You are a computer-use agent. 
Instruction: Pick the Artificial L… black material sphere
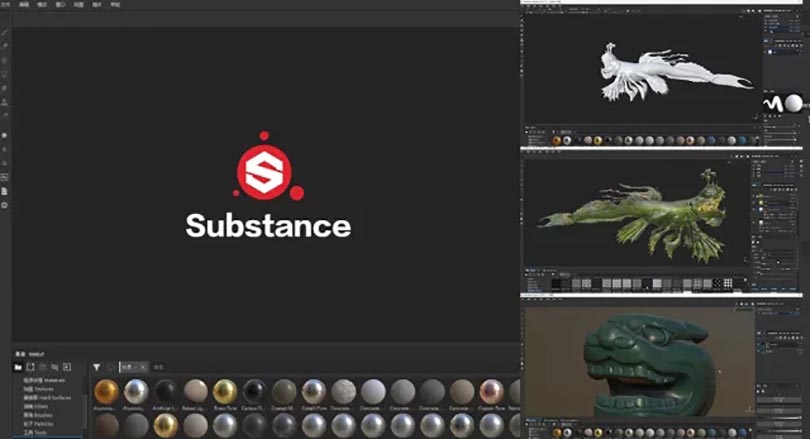click(165, 391)
